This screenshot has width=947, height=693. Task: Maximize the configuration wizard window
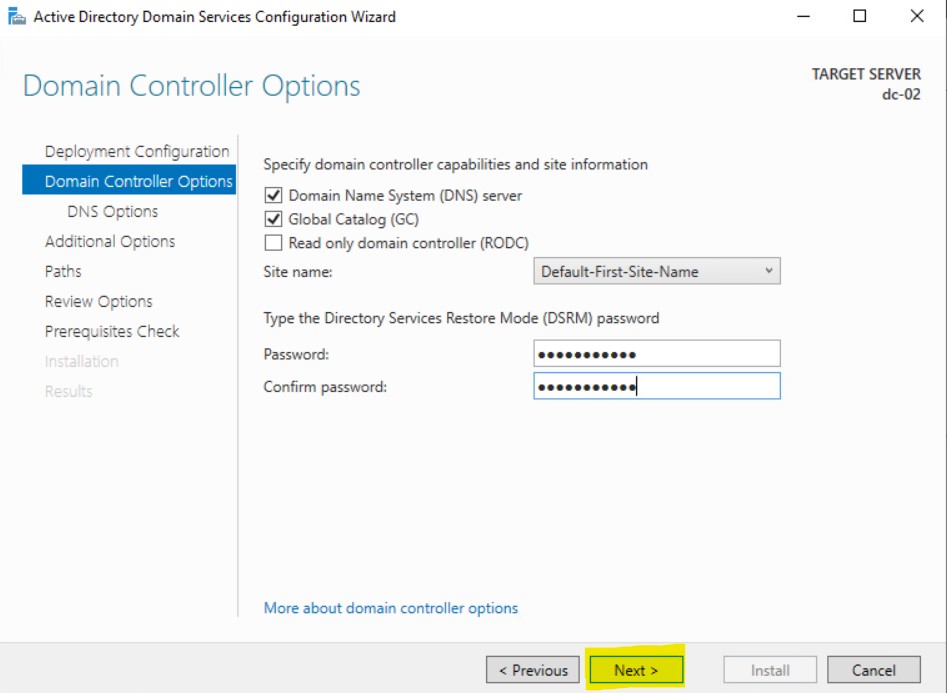860,16
